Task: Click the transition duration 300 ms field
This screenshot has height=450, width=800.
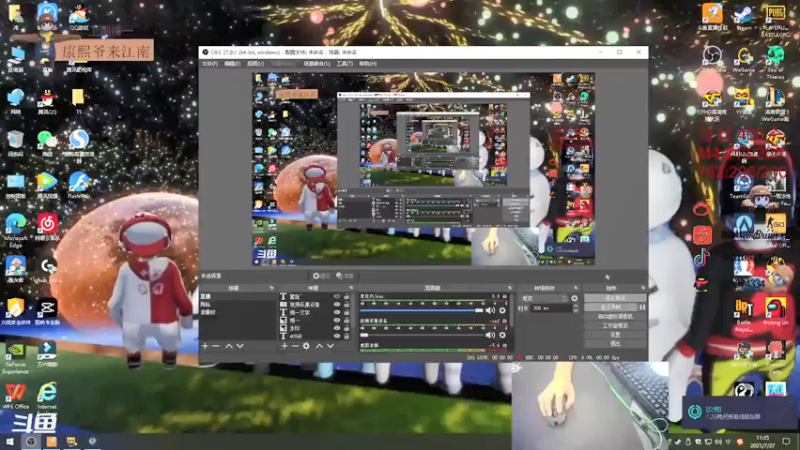Action: click(x=552, y=308)
